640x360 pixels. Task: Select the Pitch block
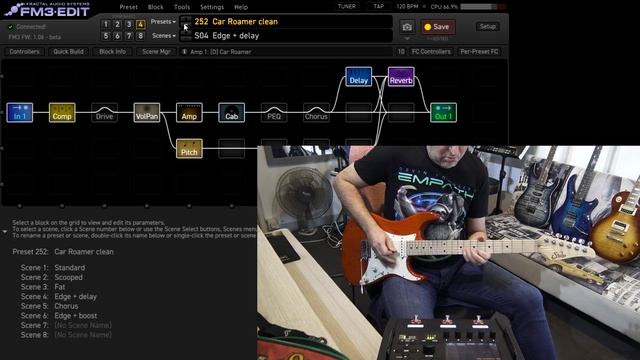coord(189,148)
